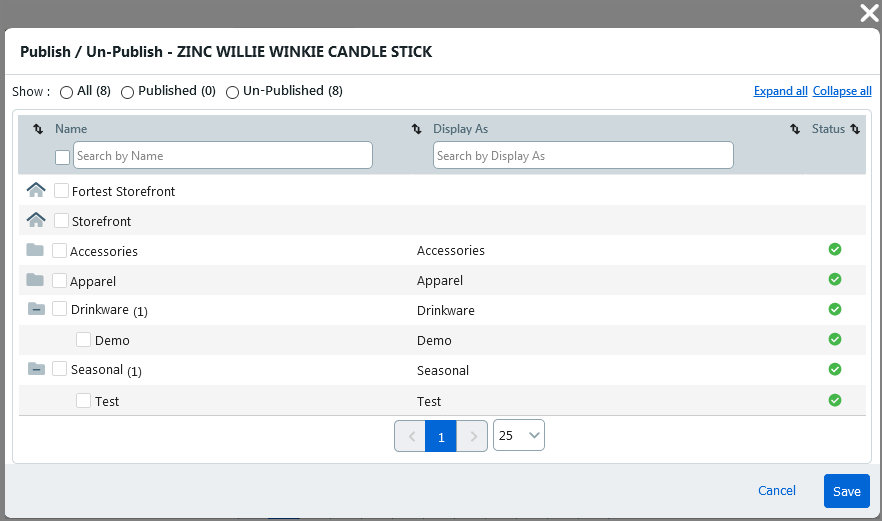882x521 pixels.
Task: Go to page 1 in pagination
Action: click(x=441, y=436)
